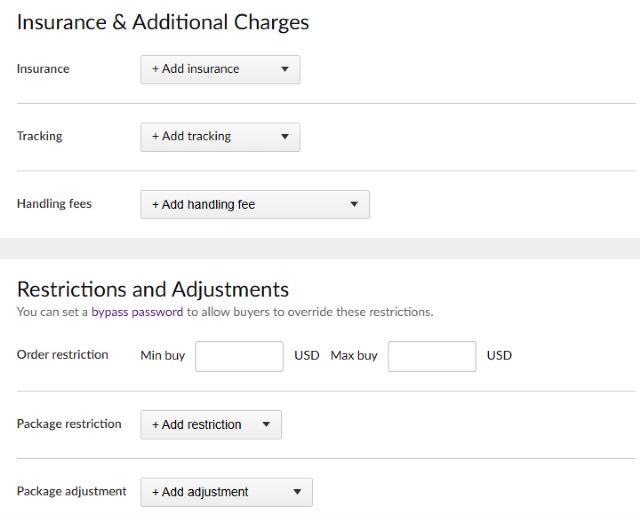Follow the bypass password link
640x514 pixels.
tap(137, 312)
